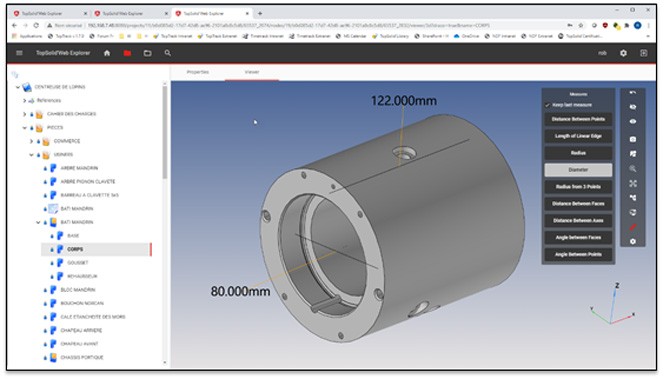Click the Distance Between Points button
This screenshot has height=379, width=664.
578,119
